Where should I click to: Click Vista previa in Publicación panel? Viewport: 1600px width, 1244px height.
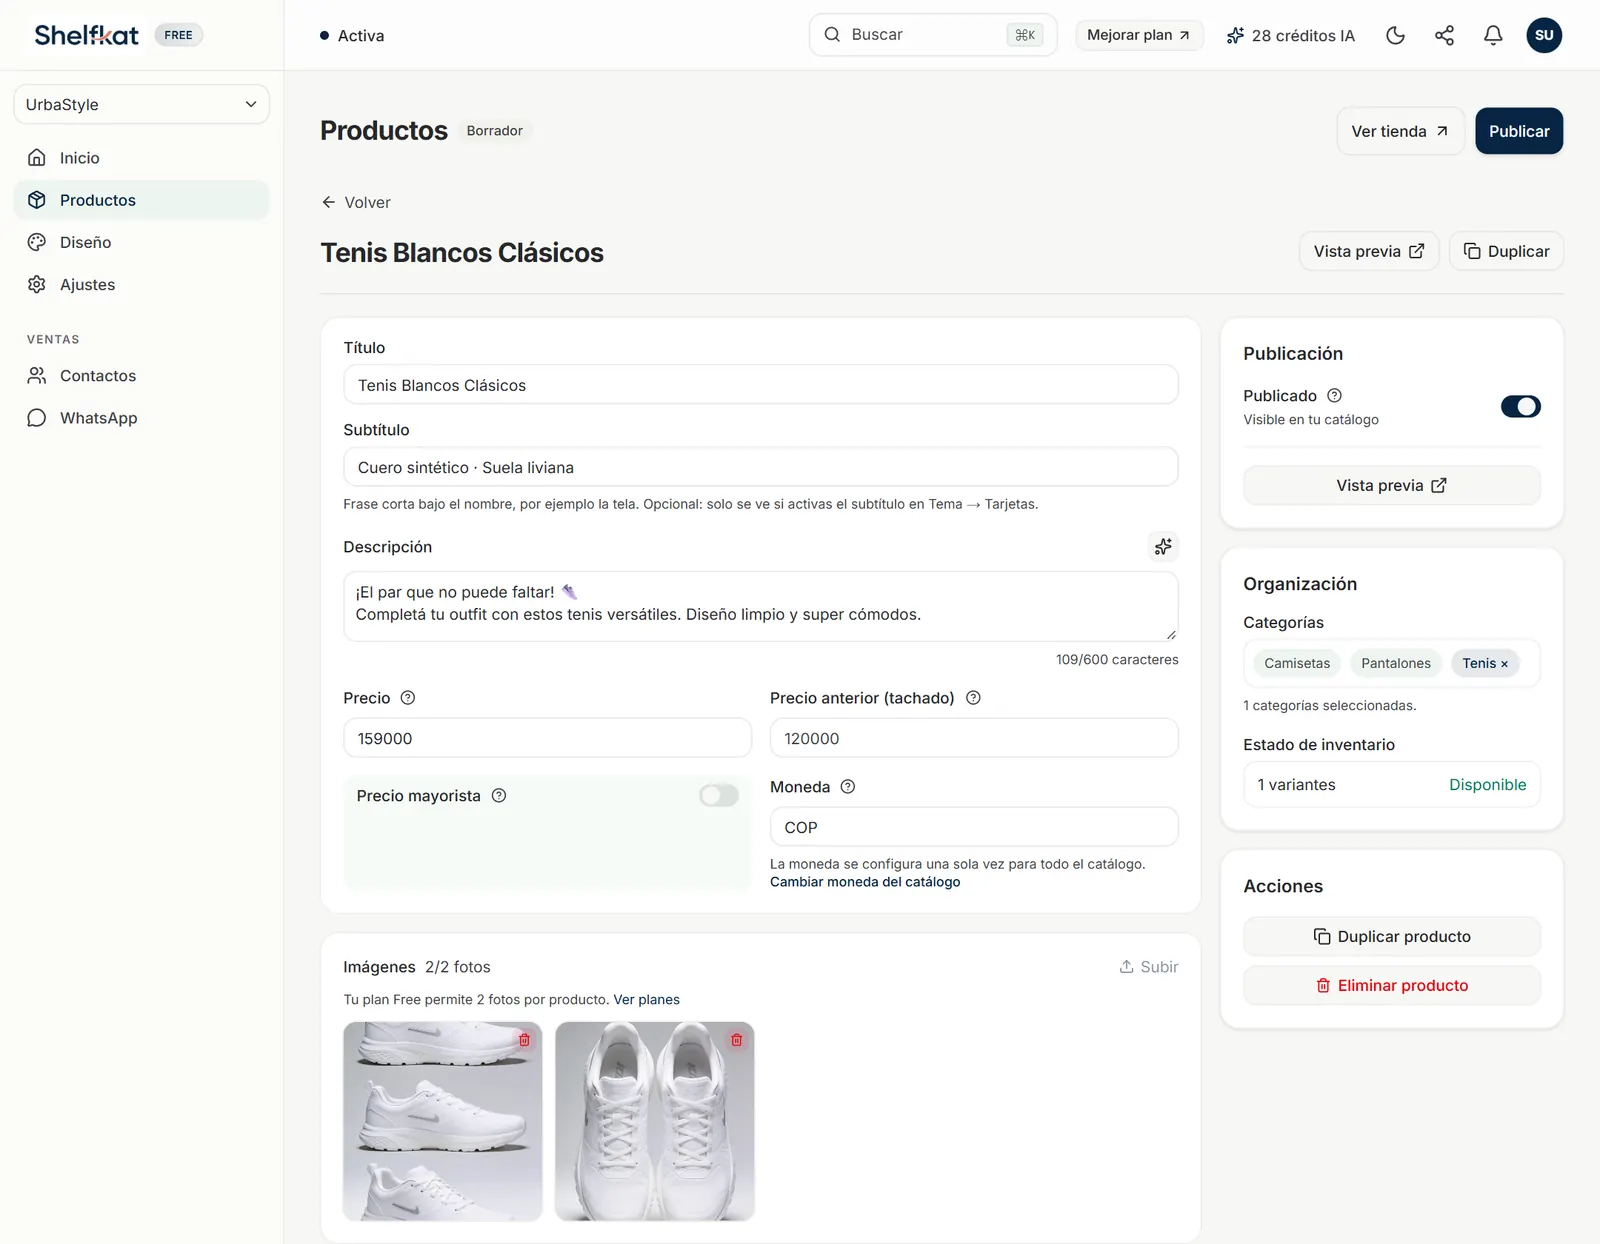coord(1392,485)
